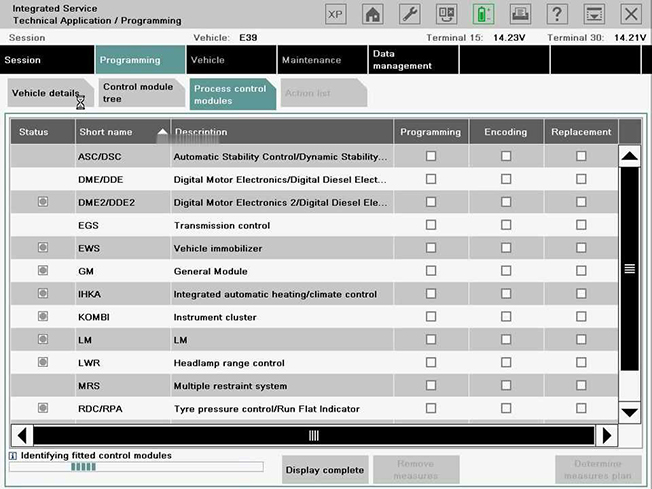Click the 'Integrated automatic heating/climate control' row
652x489 pixels.
point(314,294)
